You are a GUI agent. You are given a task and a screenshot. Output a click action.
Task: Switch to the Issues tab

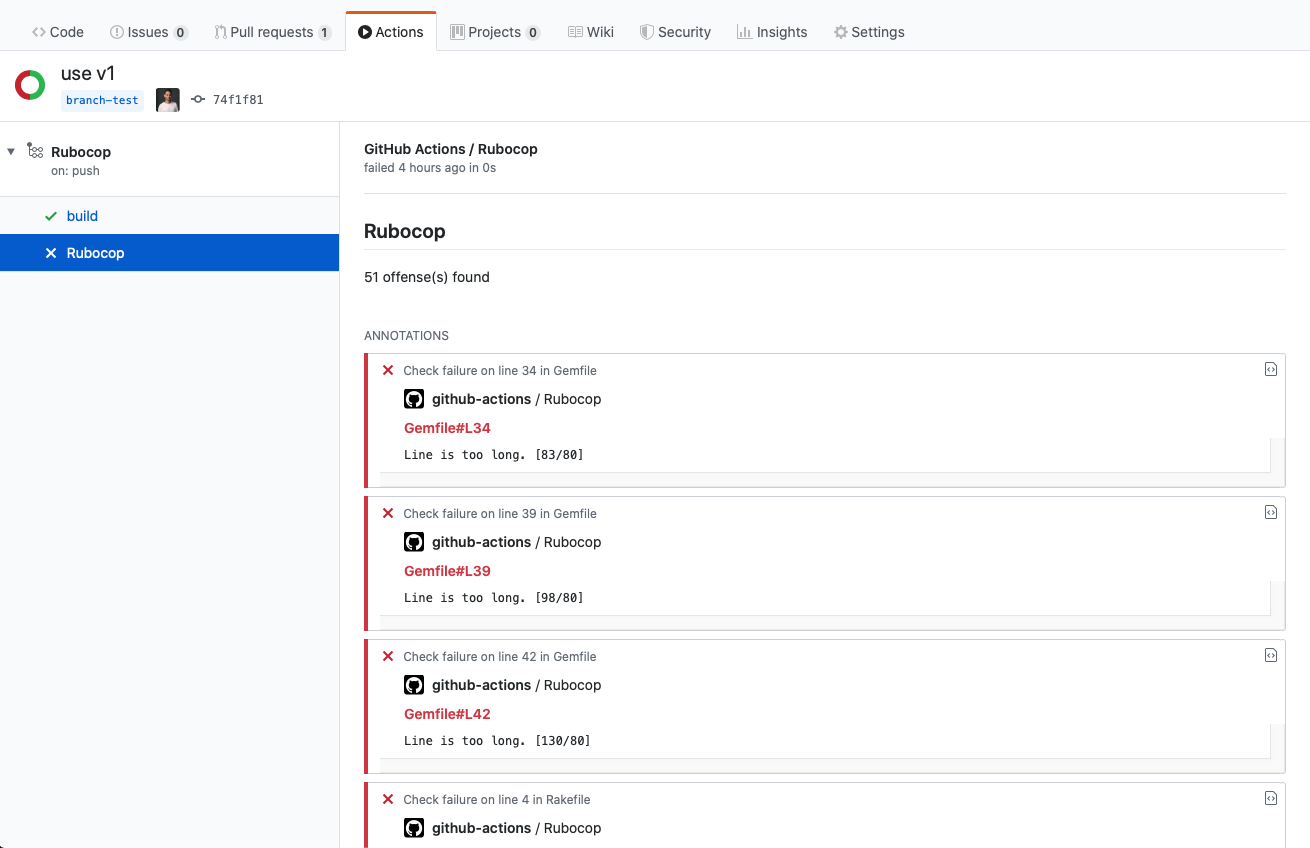(148, 32)
